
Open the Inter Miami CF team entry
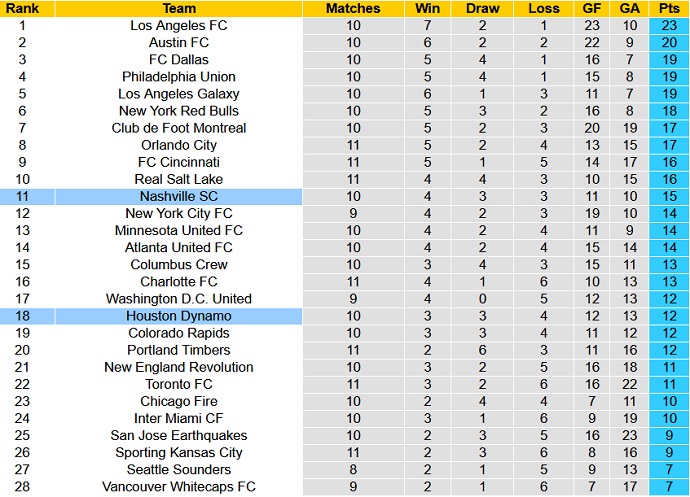click(179, 418)
